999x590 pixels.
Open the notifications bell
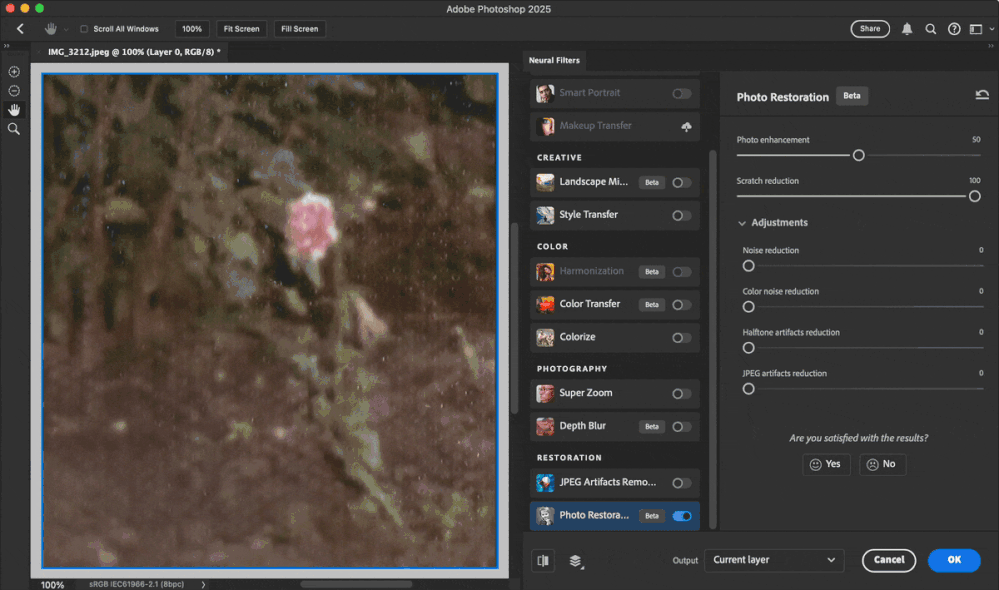tap(907, 29)
